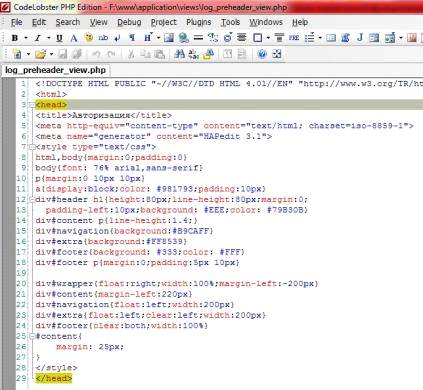Image resolution: width=423 pixels, height=390 pixels.
Task: Insert a paragraph tag using the pilcrow icon
Action: [132, 38]
